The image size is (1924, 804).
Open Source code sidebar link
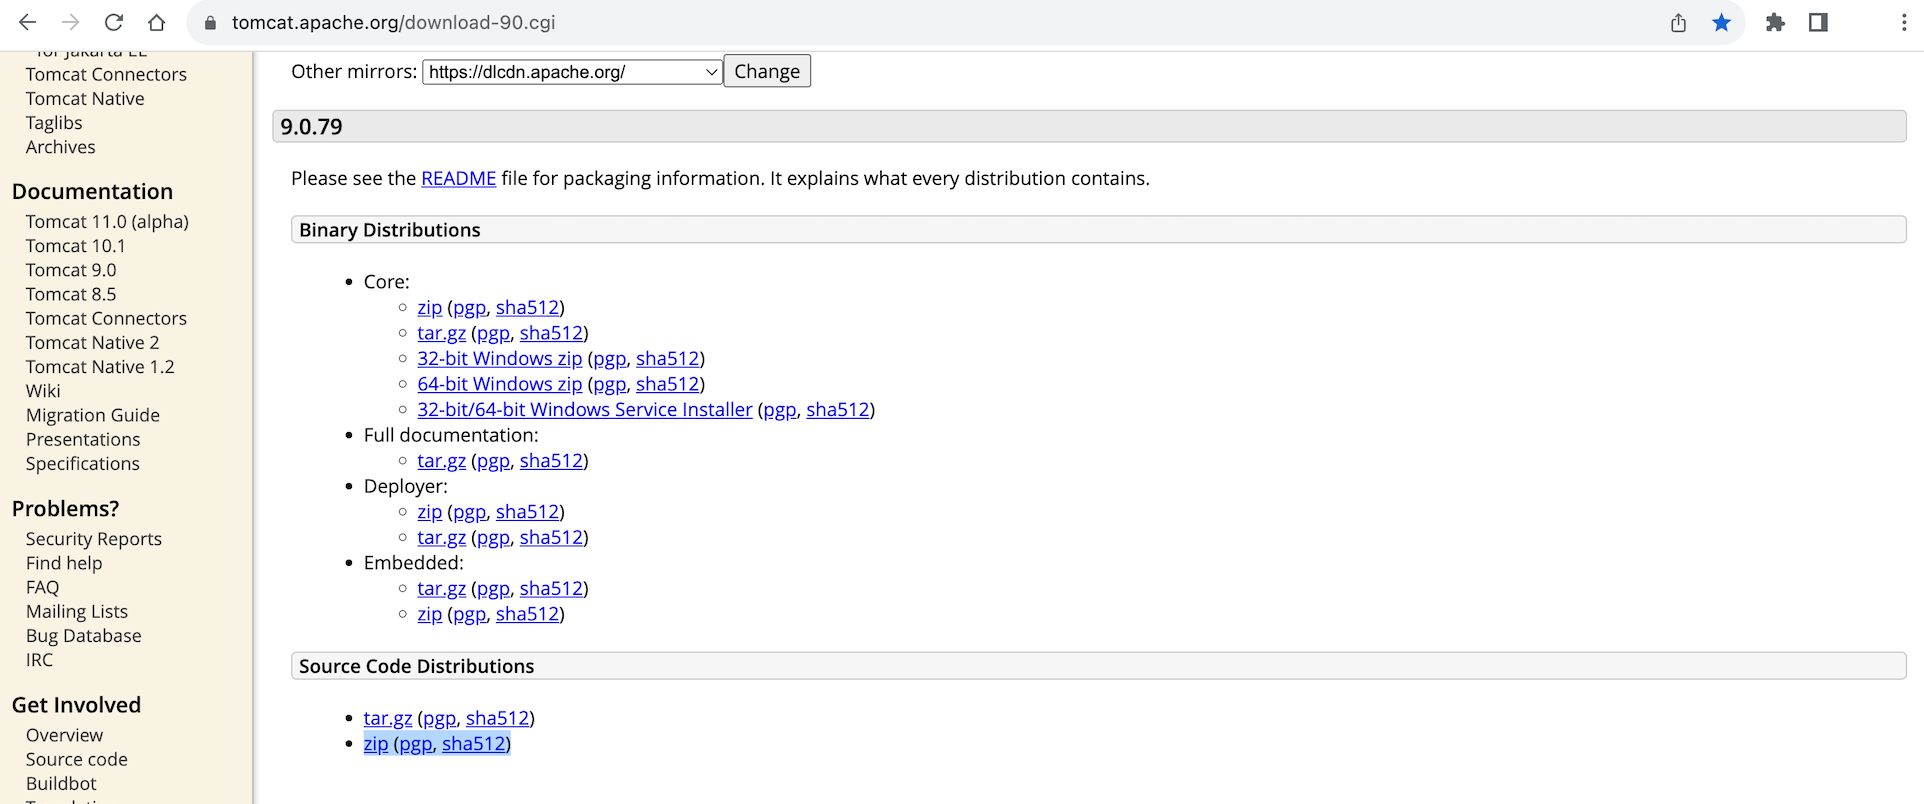pos(77,760)
